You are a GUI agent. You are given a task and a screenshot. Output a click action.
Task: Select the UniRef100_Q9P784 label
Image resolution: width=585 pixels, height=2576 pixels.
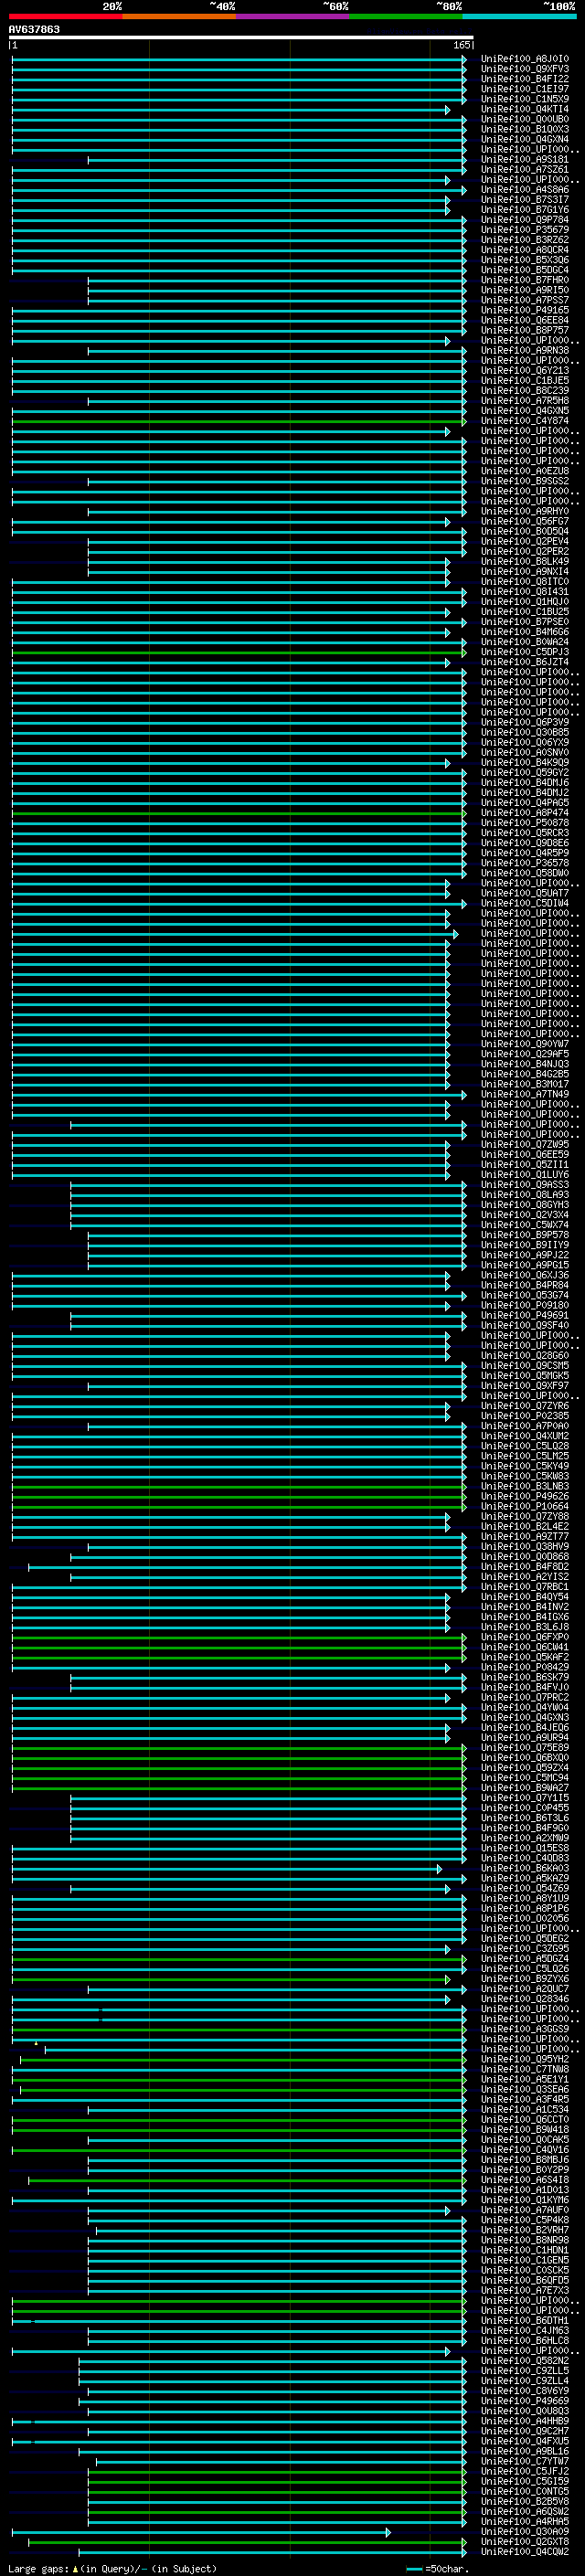click(x=524, y=219)
